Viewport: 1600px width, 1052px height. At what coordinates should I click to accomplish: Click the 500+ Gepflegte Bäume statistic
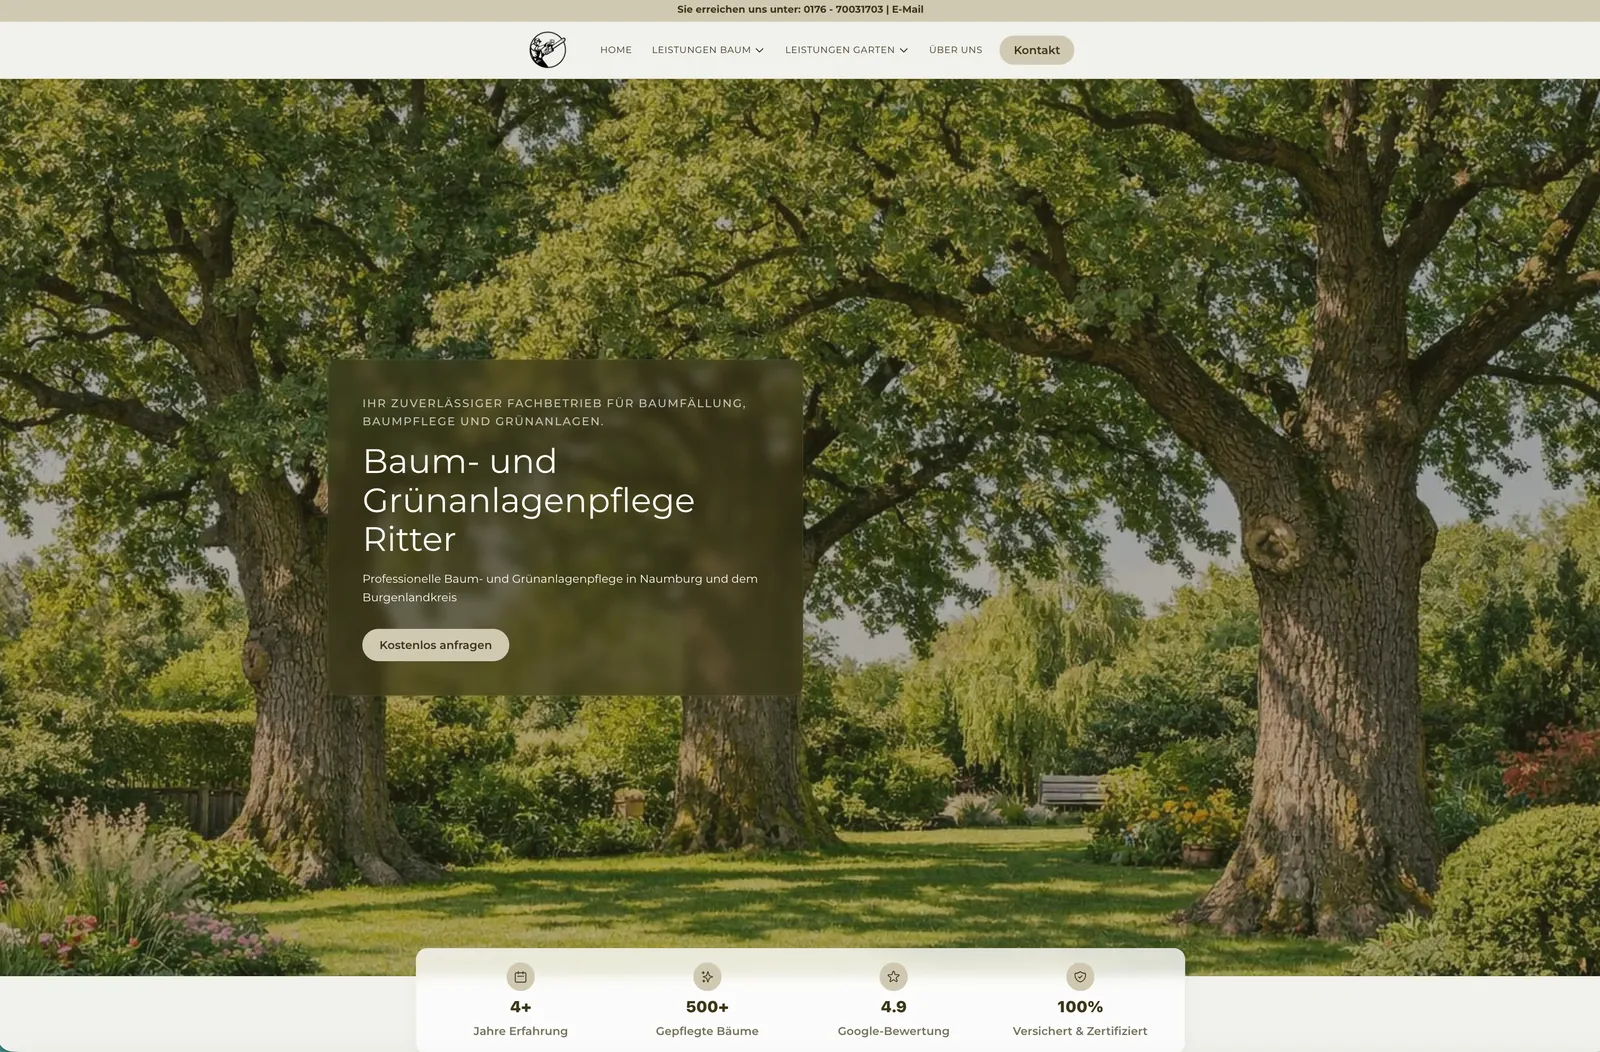706,1007
